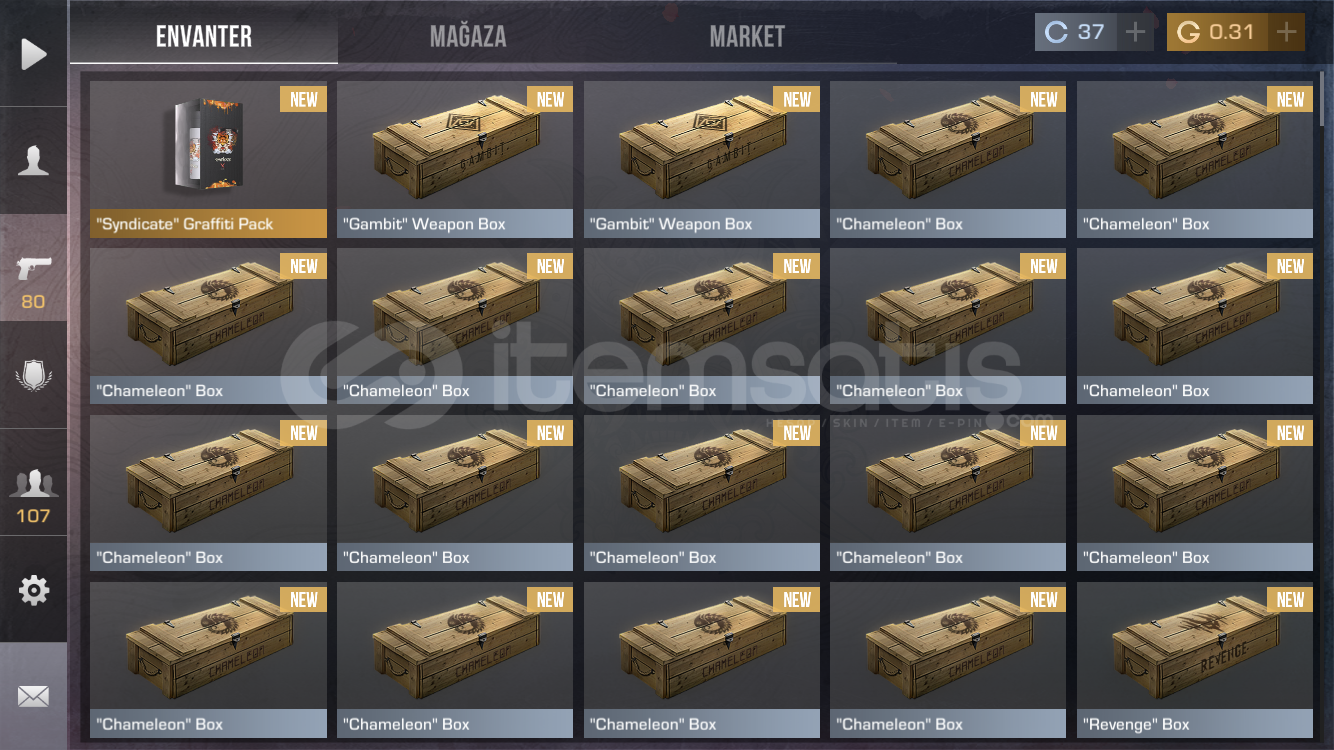
Task: Click the silver coin balance 37
Action: tap(1075, 33)
